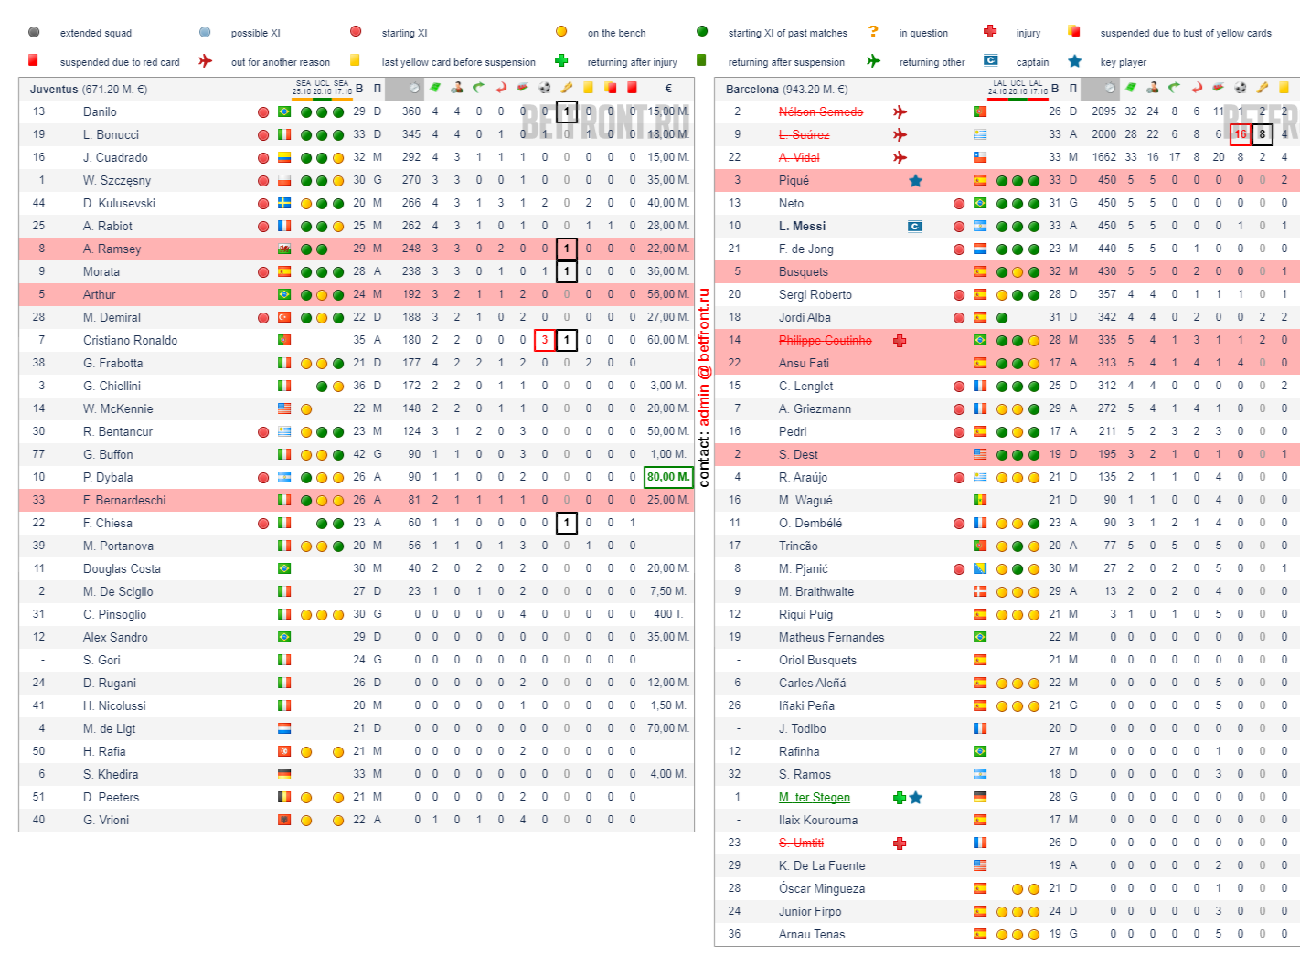
Task: Click Juventus age column header B
Action: point(360,88)
